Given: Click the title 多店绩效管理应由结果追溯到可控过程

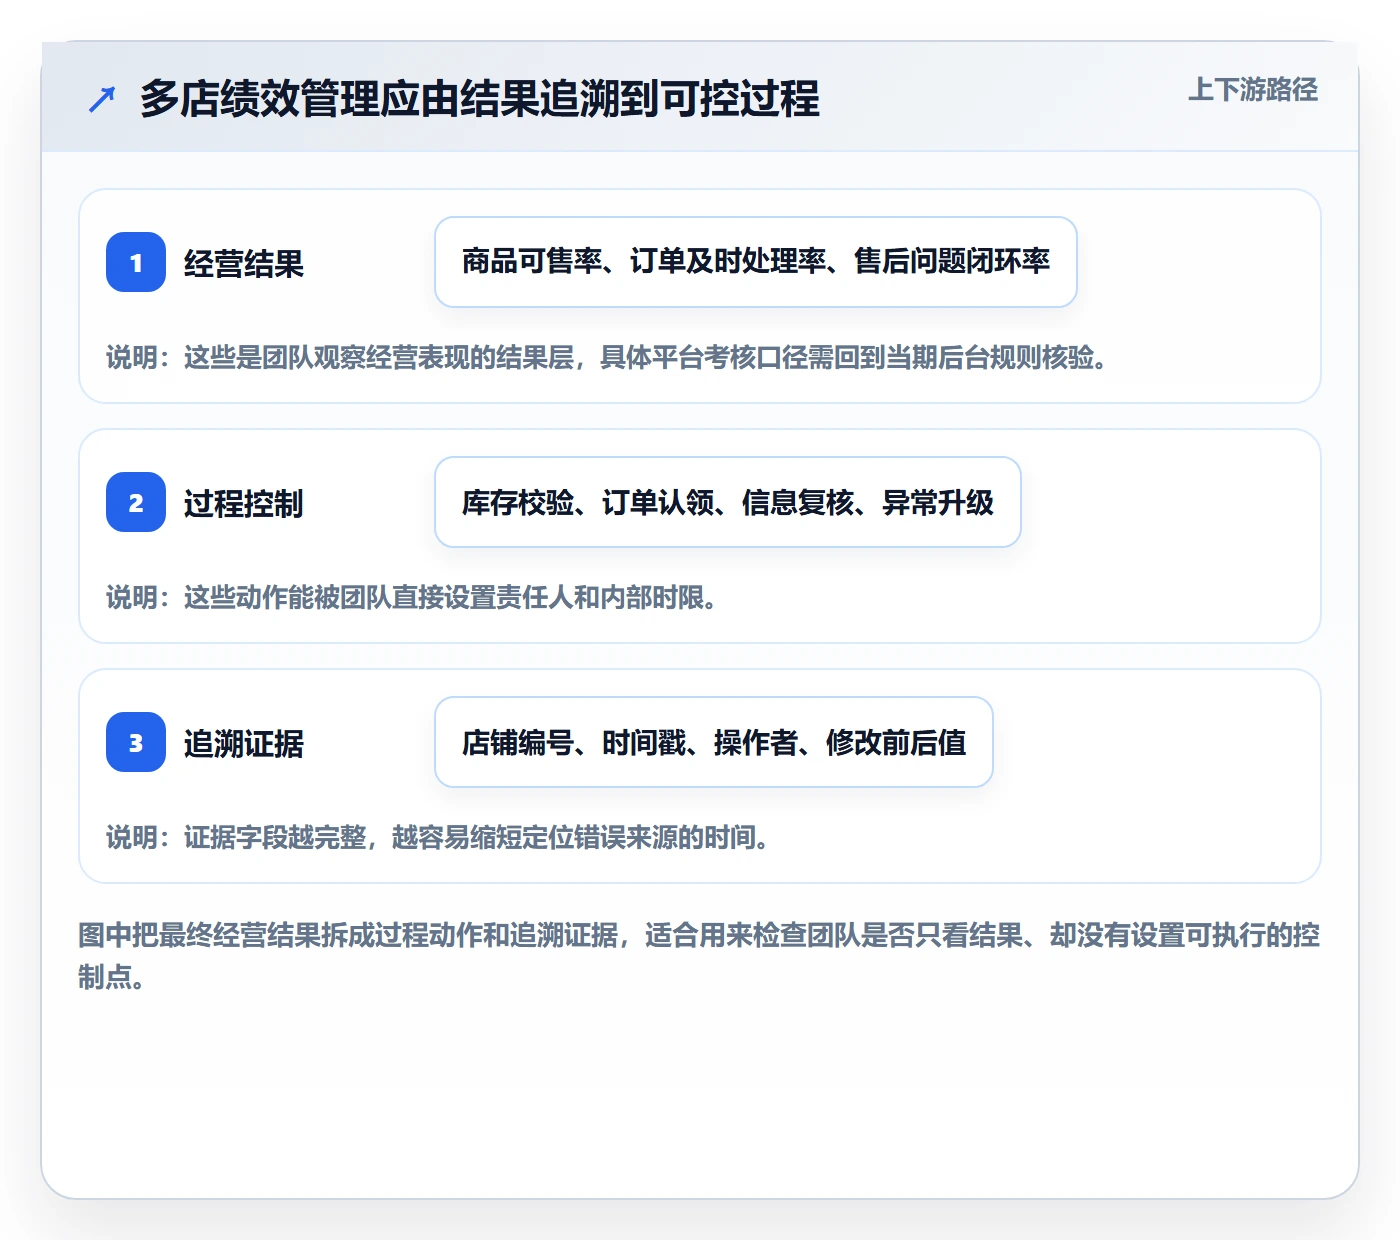Looking at the screenshot, I should click(x=480, y=99).
